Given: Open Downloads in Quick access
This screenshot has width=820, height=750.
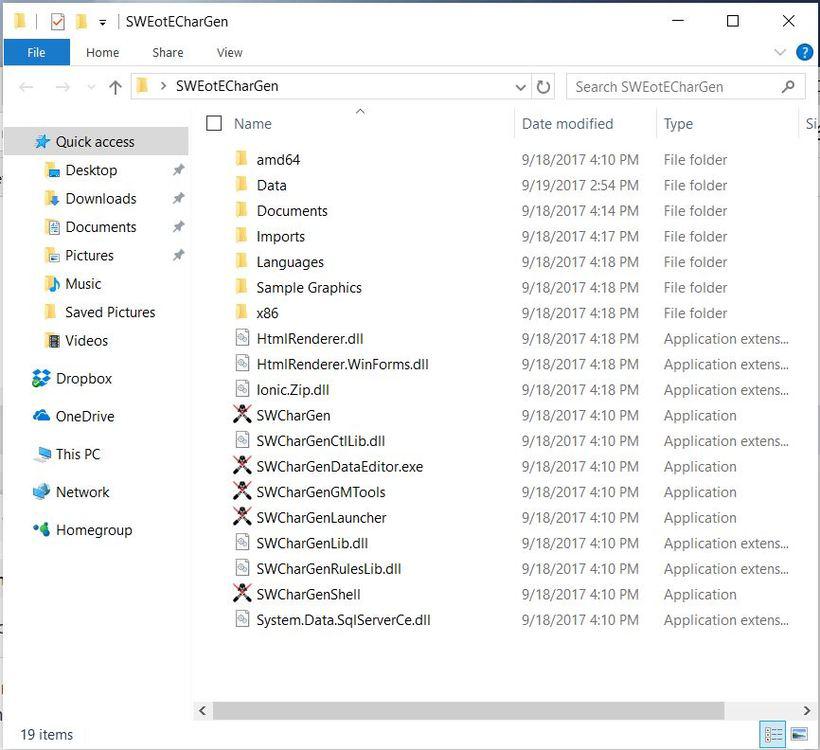Looking at the screenshot, I should pos(100,199).
